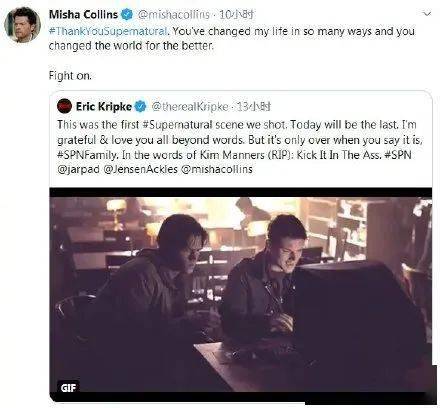Open the @mishacollins mention in quoted tweet

[217, 169]
